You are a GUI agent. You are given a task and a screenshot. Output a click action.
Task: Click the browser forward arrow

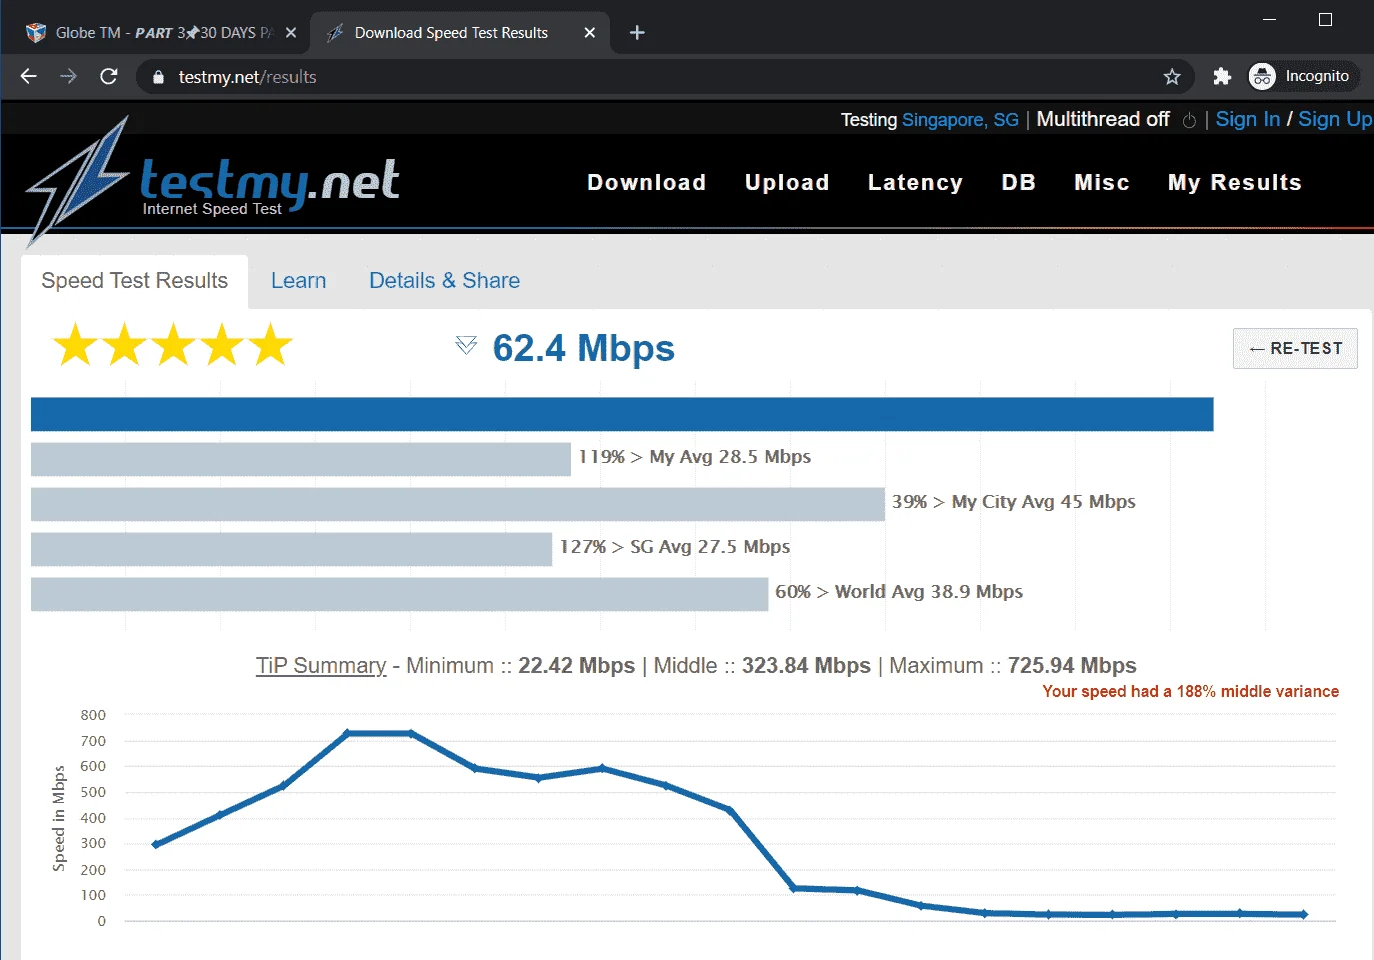click(68, 76)
